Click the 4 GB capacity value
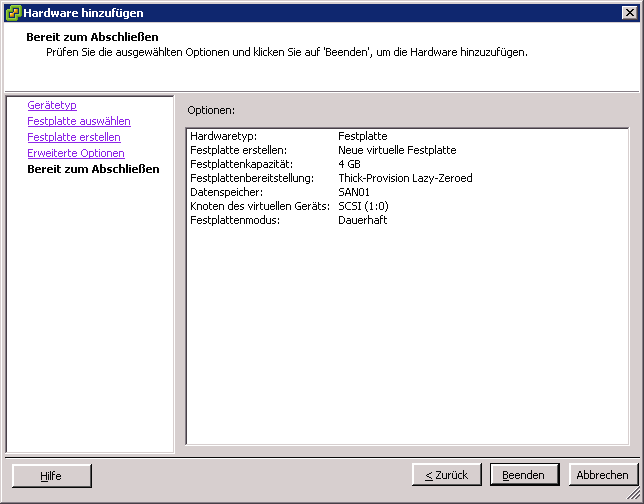 pyautogui.click(x=349, y=164)
